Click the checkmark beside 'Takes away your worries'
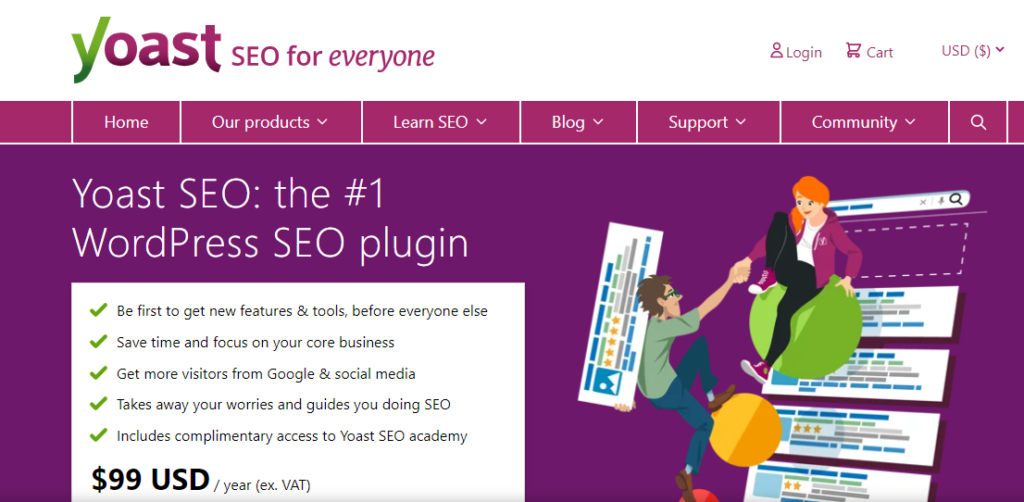1024x502 pixels. 99,403
